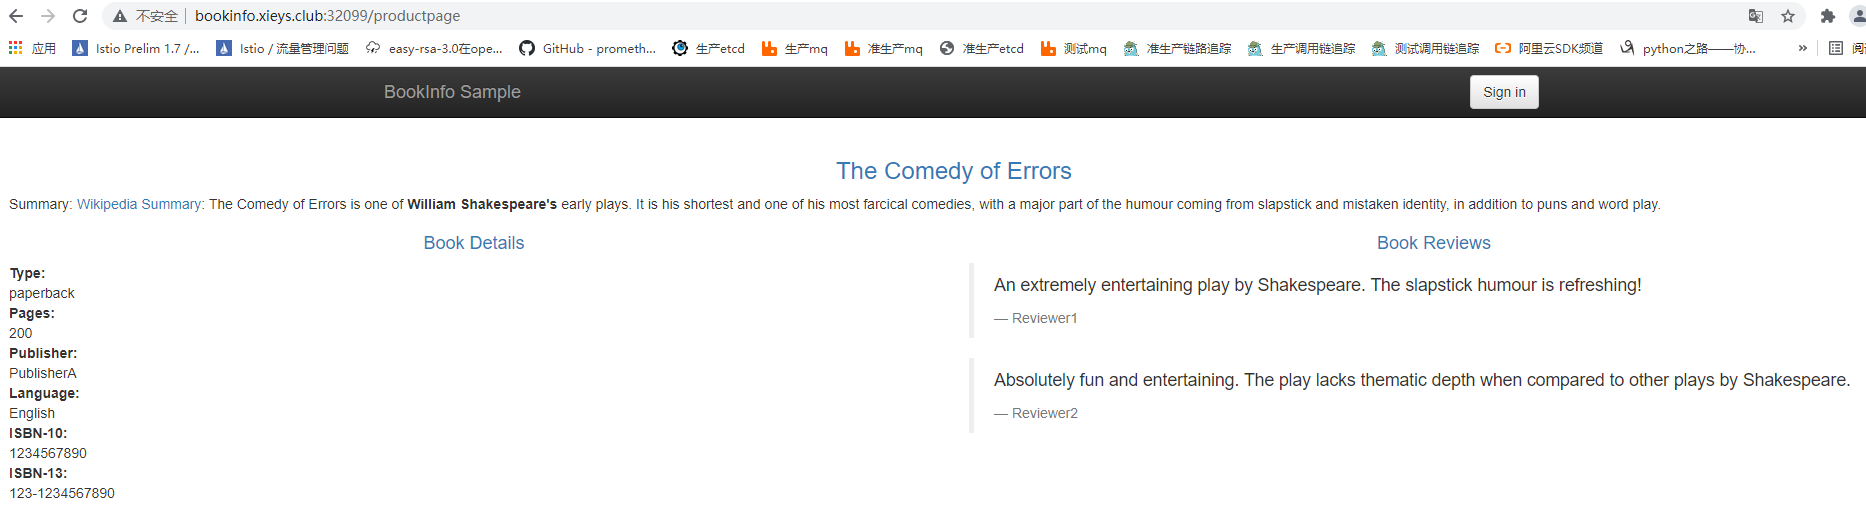
Task: Open the extensions puzzle icon
Action: coord(1828,16)
